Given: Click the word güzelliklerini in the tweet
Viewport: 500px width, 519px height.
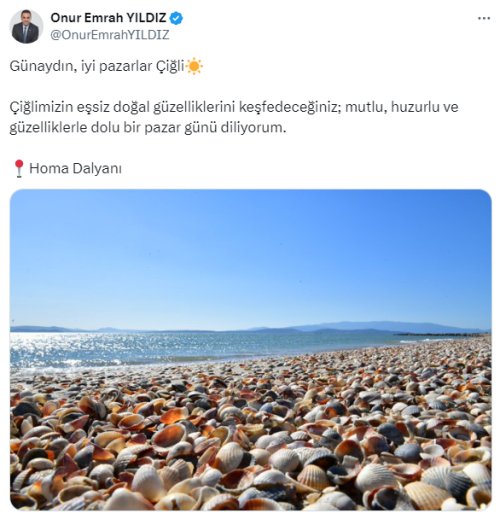Looking at the screenshot, I should (195, 107).
